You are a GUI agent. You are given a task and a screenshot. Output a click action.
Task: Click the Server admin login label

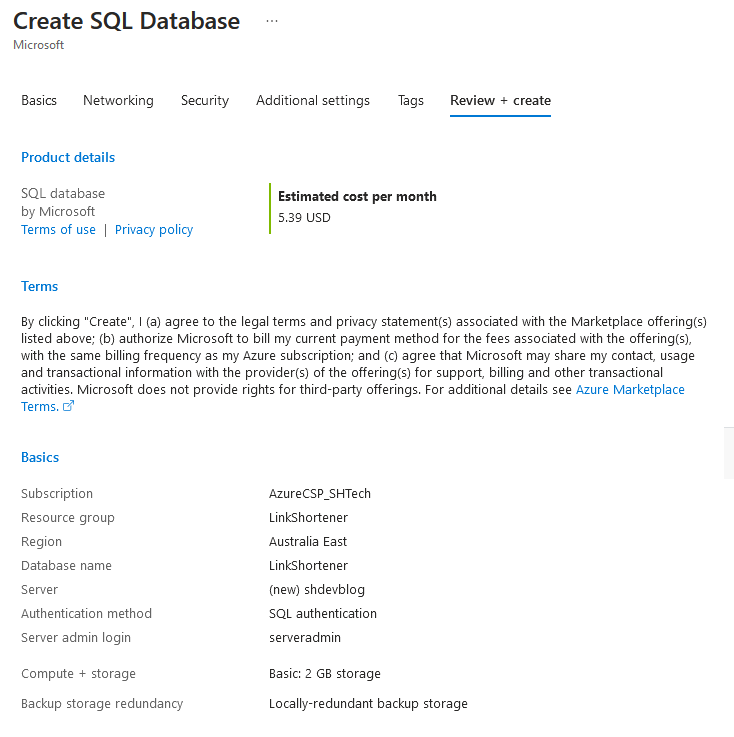76,637
